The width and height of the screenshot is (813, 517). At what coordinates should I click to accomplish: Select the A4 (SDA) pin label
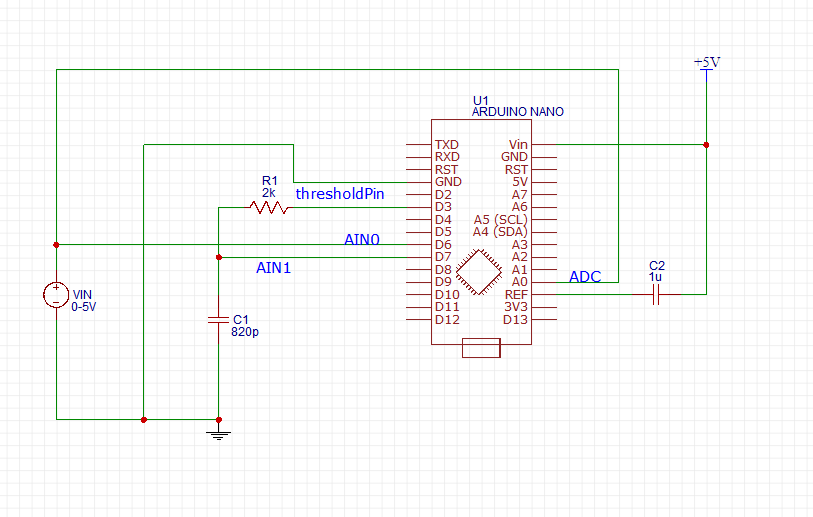click(x=500, y=232)
